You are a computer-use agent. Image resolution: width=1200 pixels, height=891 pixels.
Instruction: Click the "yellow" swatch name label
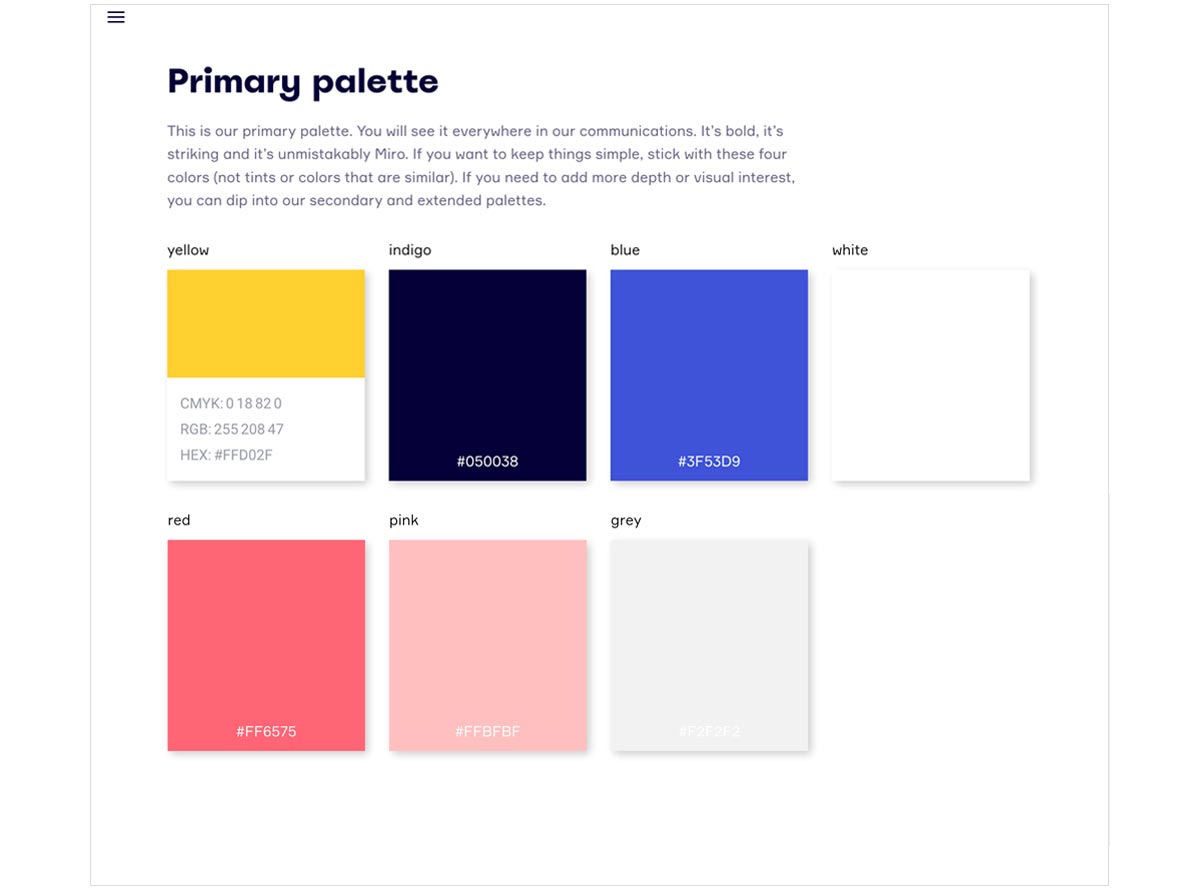[x=188, y=250]
